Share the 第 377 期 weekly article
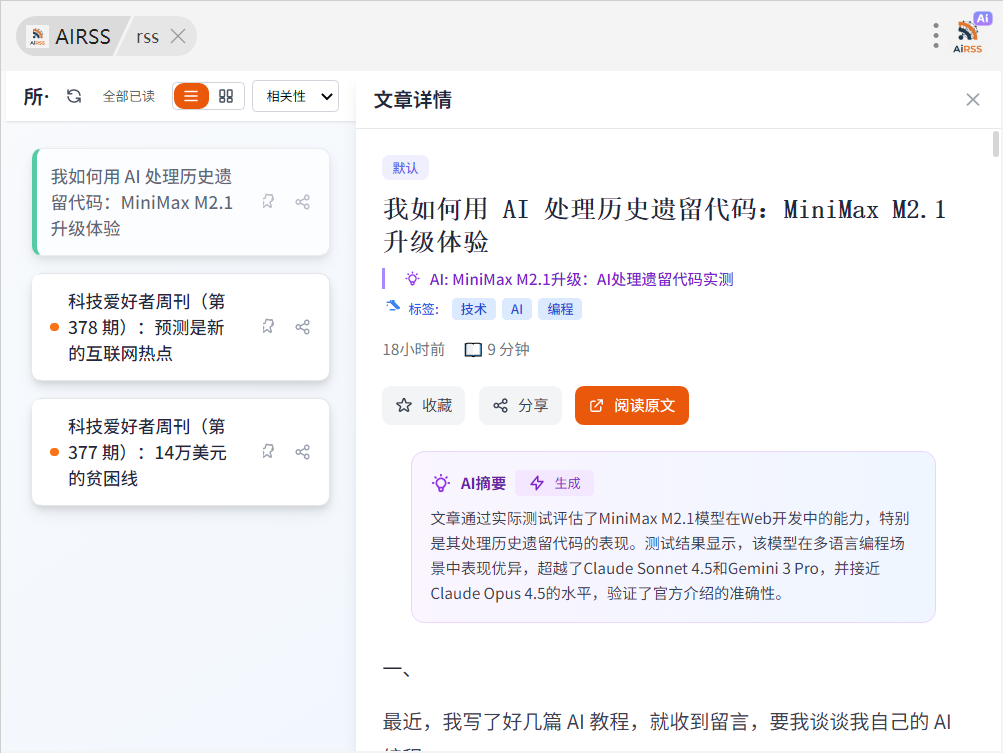The height and width of the screenshot is (753, 1003). point(302,452)
